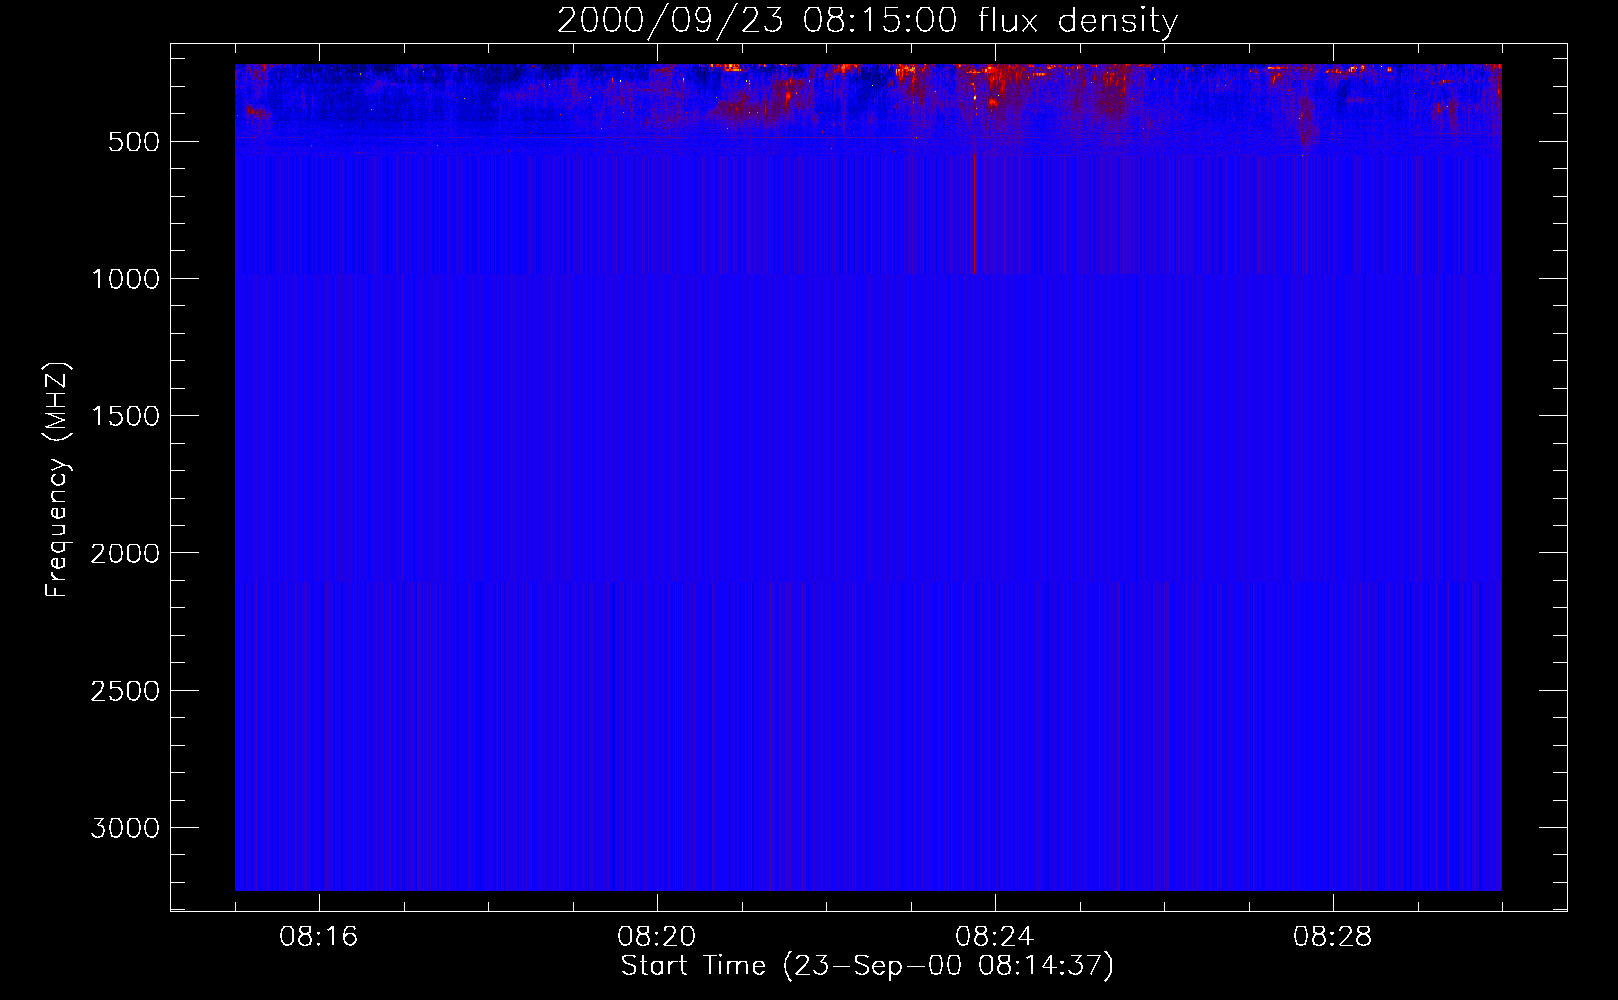
Task: Click the plot title '2000/09/23 08:15:00 flux density'
Action: 867,21
